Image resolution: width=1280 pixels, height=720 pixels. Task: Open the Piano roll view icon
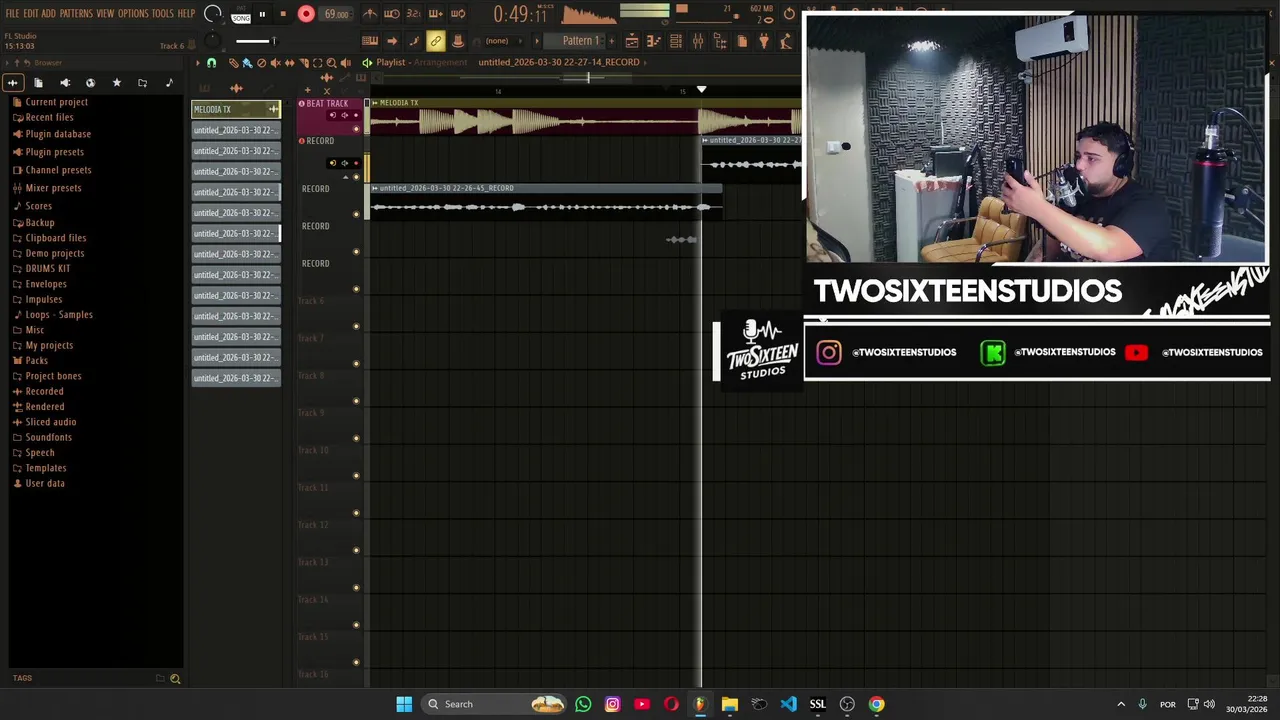(654, 41)
